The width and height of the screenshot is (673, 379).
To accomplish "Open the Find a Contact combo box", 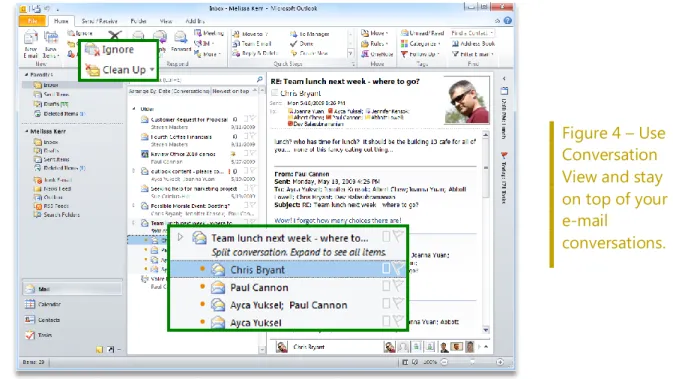I will (473, 33).
